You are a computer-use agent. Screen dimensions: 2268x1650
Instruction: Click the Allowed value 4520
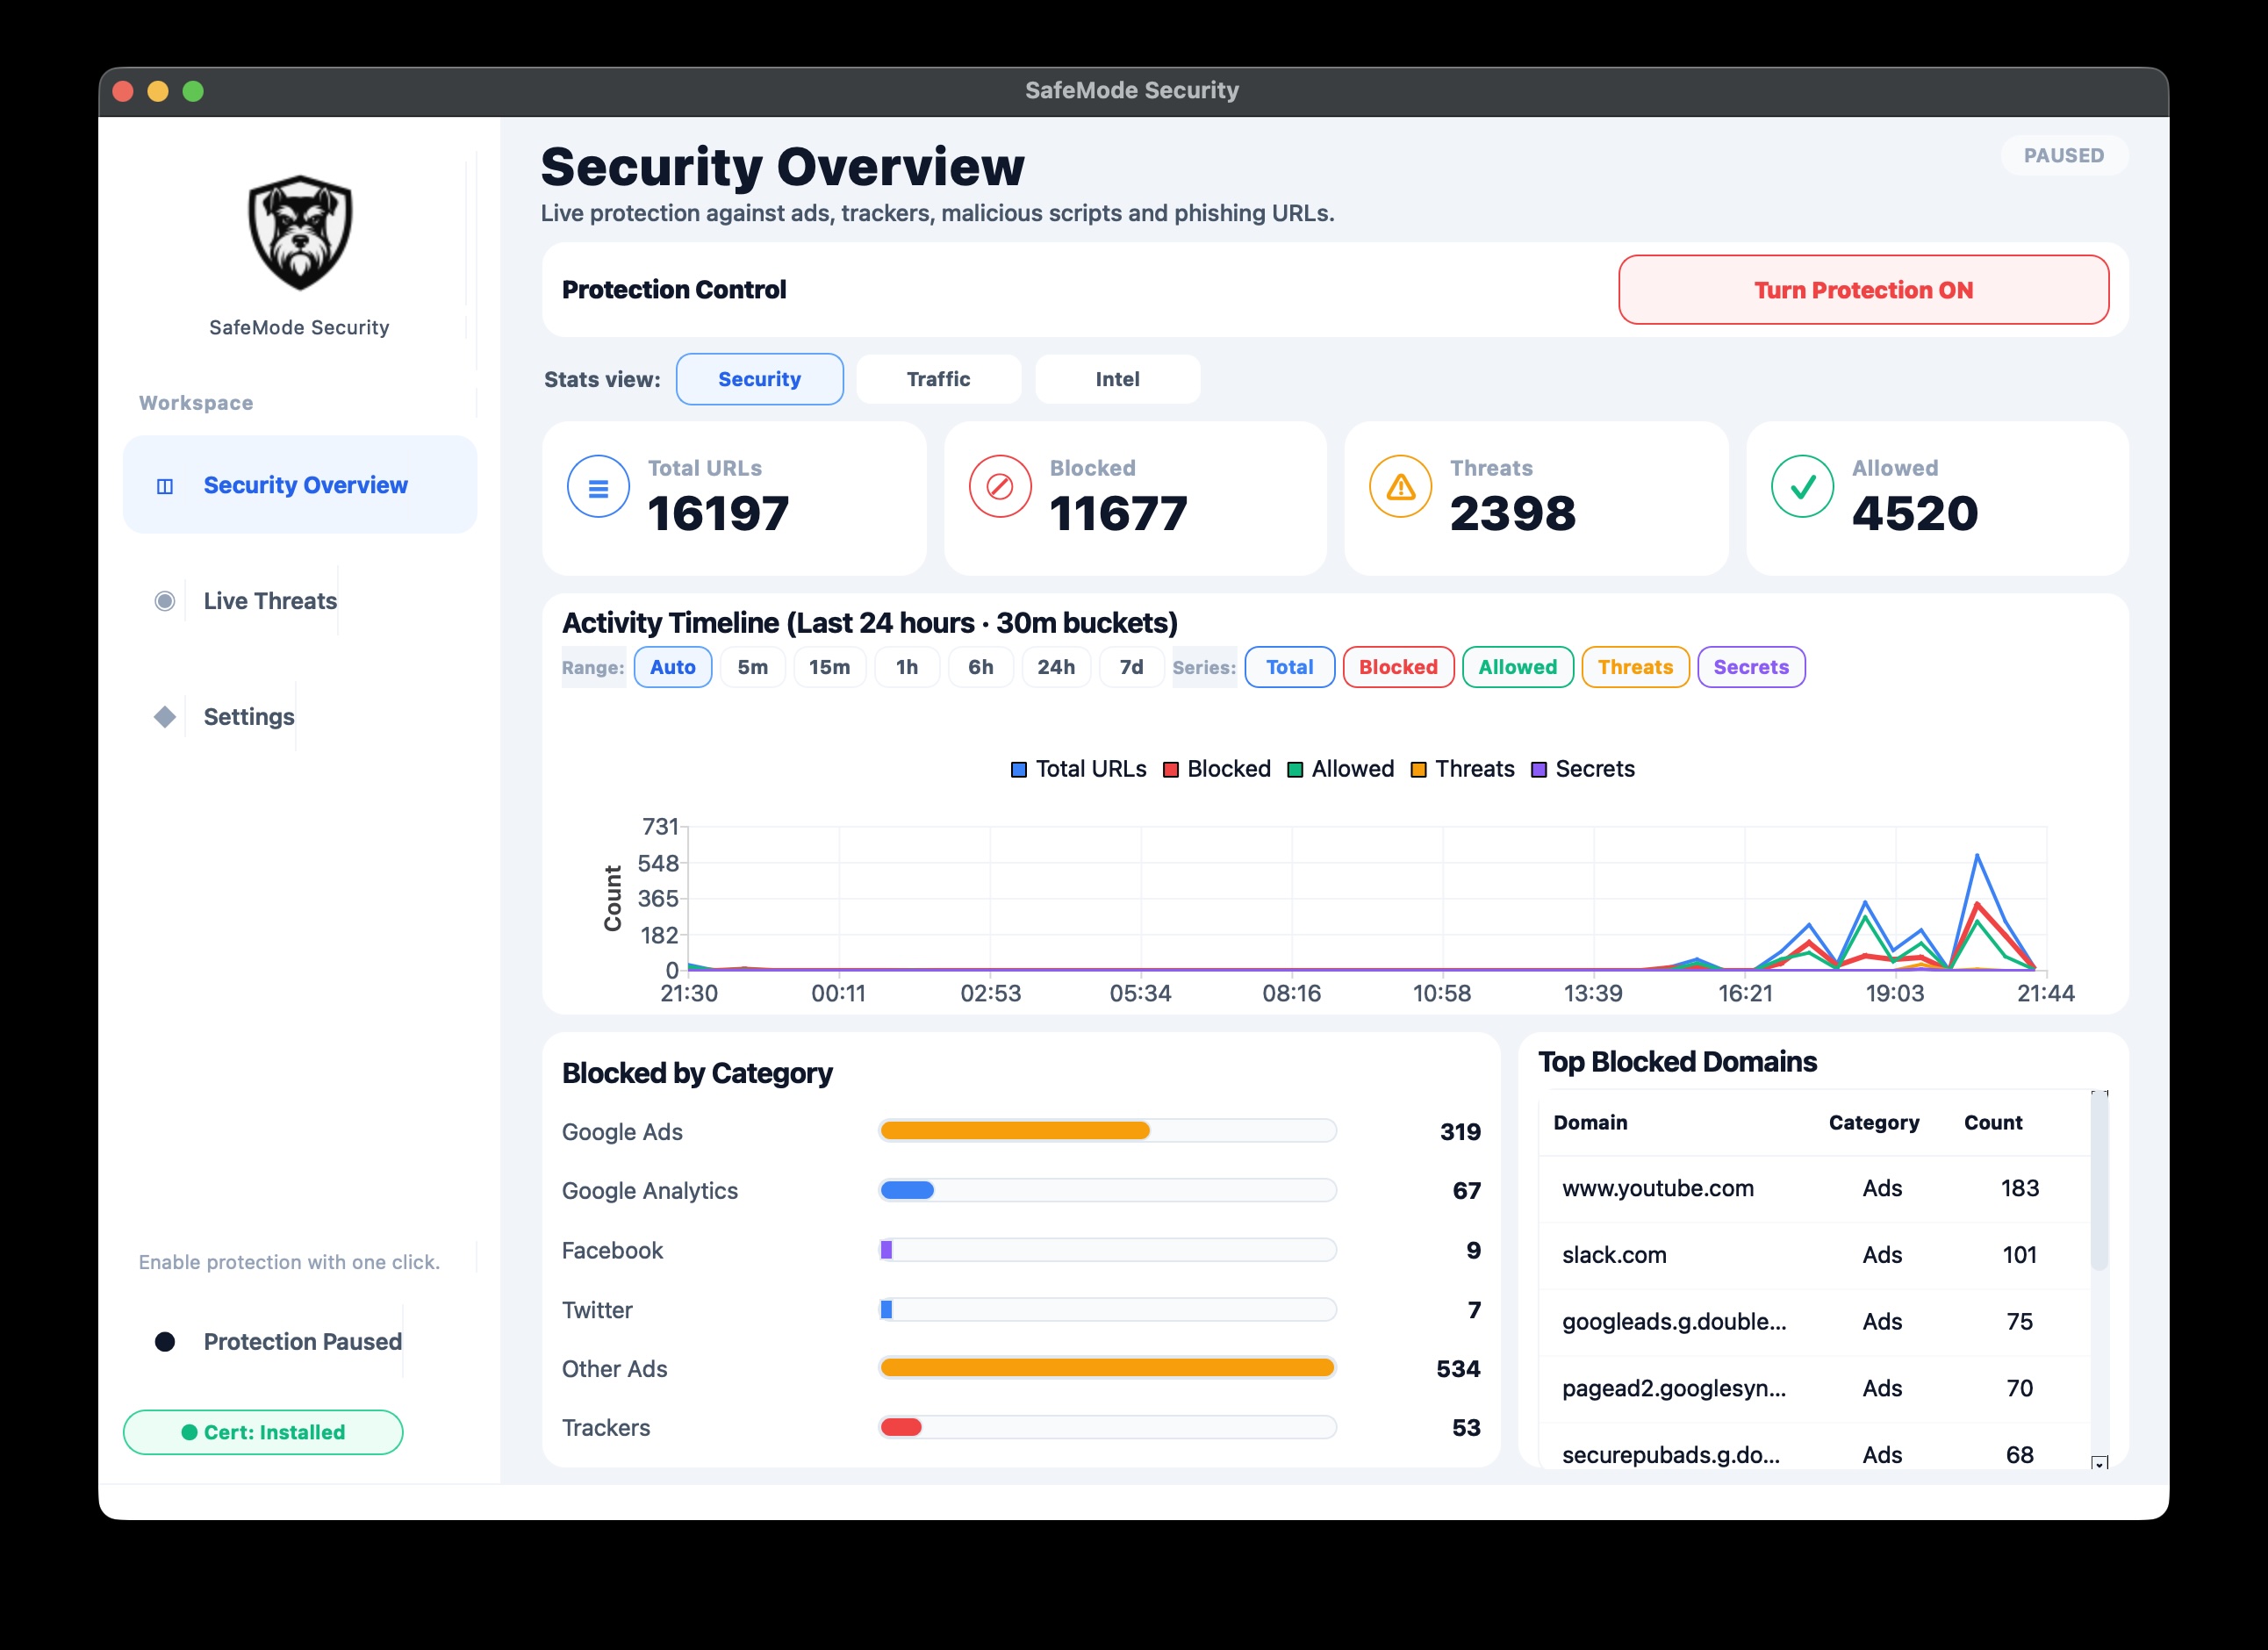(x=1915, y=513)
